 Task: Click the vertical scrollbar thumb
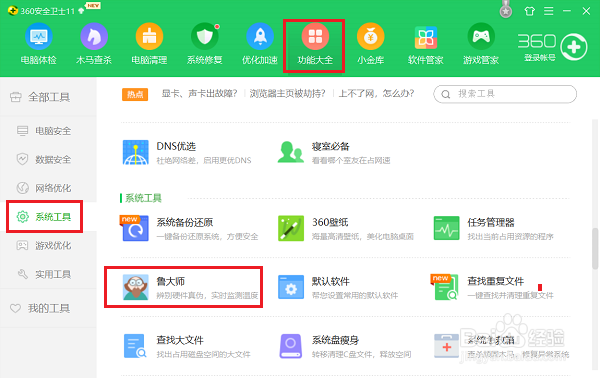[595, 249]
